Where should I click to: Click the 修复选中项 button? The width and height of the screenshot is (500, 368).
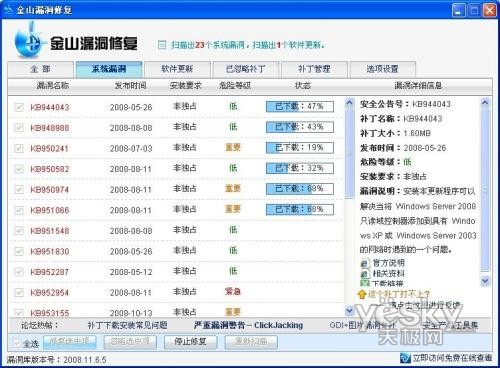point(70,342)
